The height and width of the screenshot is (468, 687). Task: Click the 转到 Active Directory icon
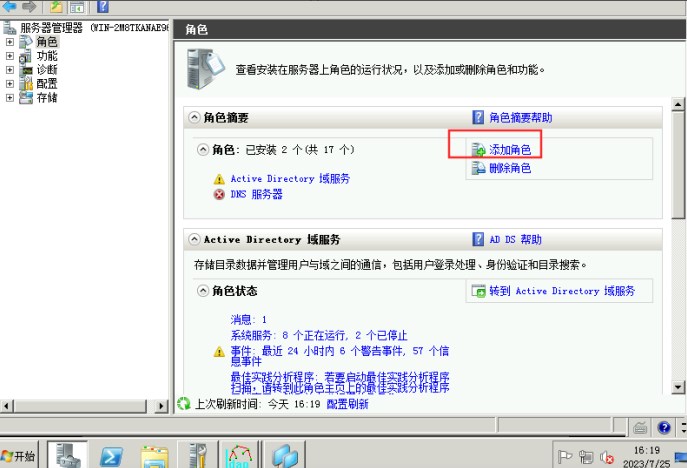coord(478,291)
